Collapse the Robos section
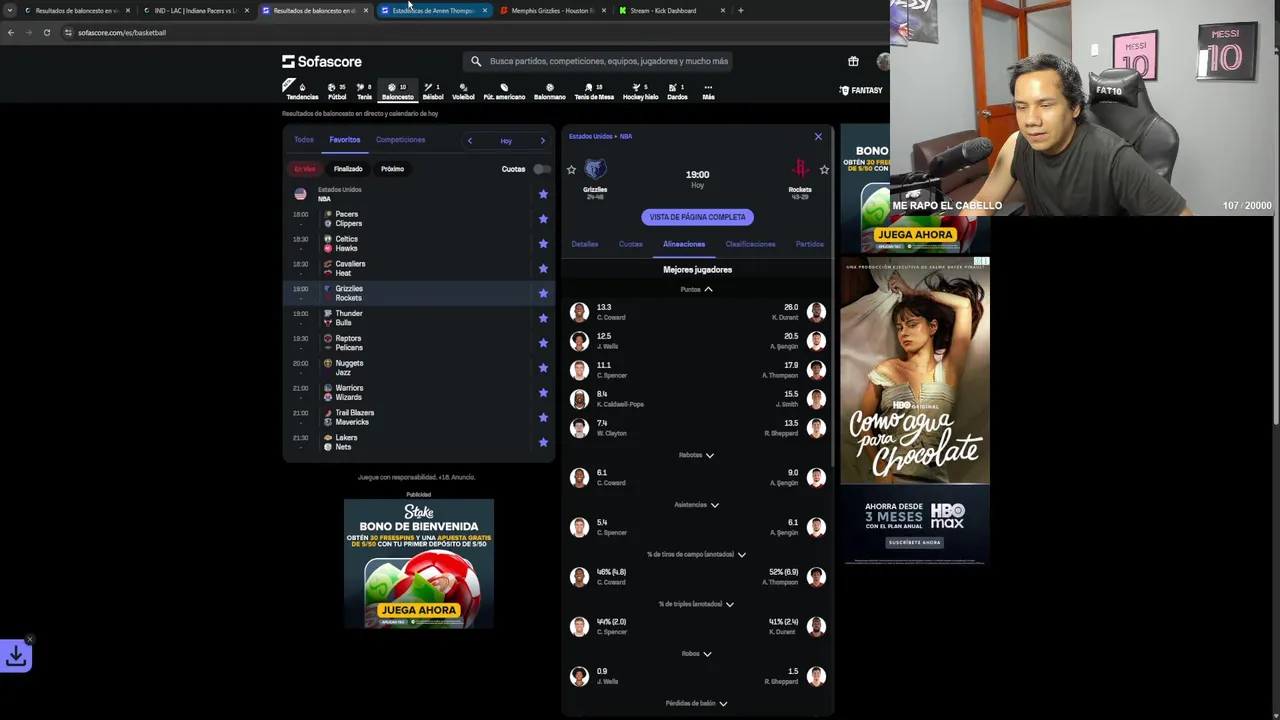The height and width of the screenshot is (720, 1280). 697,654
